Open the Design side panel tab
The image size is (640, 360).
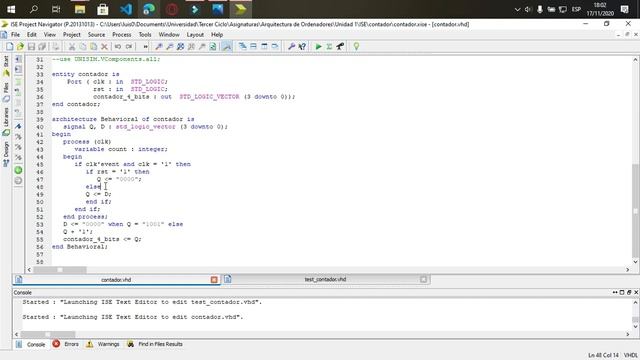click(6, 154)
